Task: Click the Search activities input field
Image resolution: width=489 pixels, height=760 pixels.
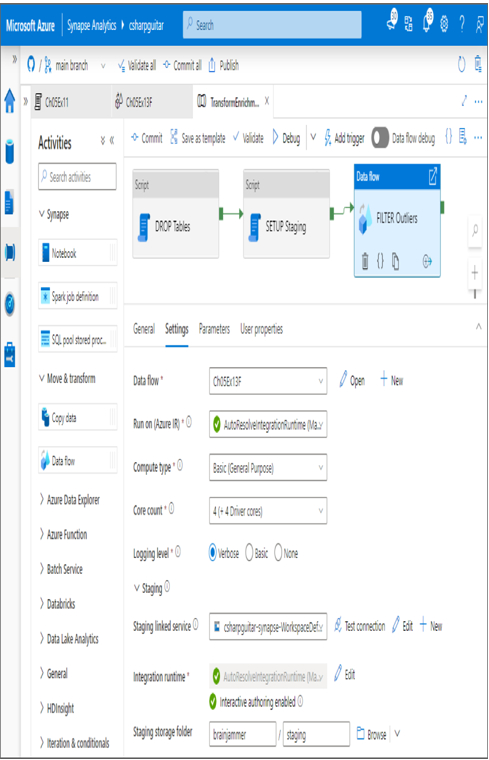Action: pos(77,176)
